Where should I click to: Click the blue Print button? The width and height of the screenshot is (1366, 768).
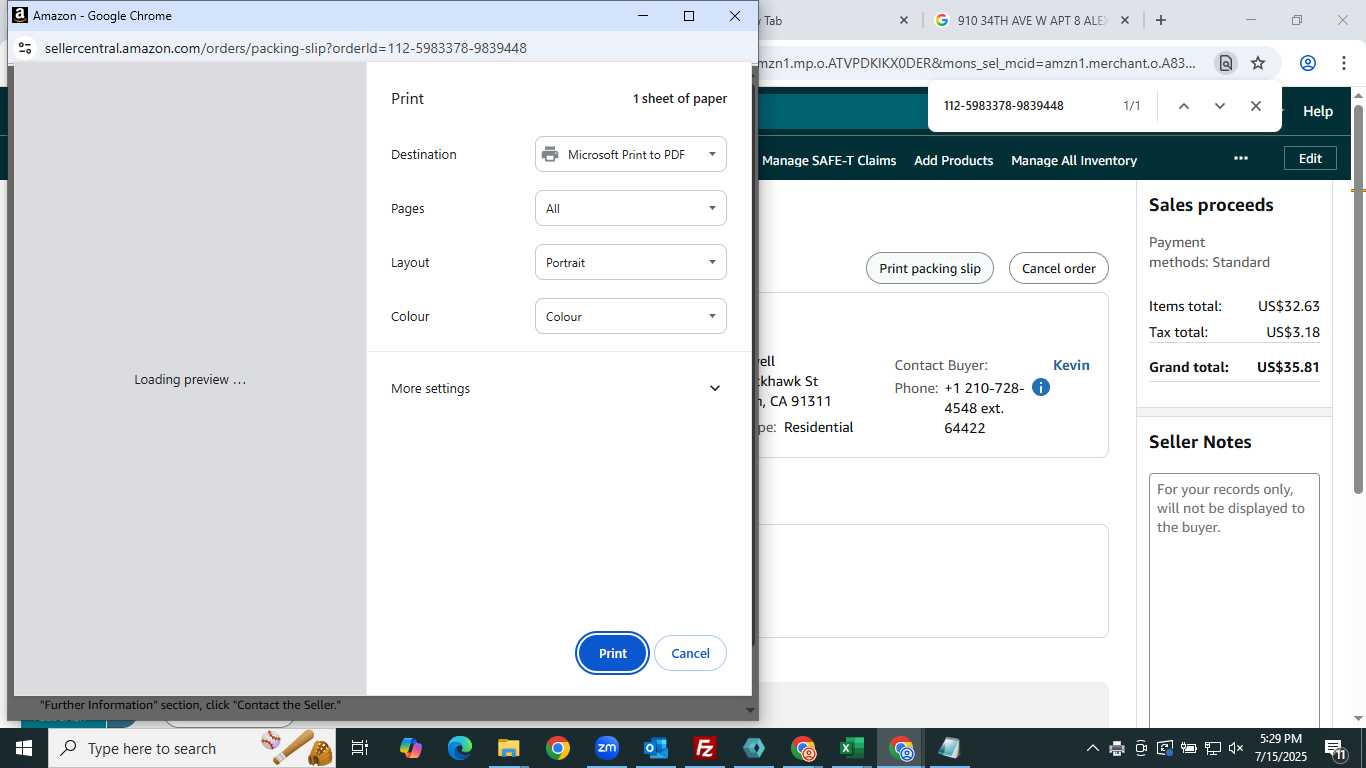[x=613, y=653]
